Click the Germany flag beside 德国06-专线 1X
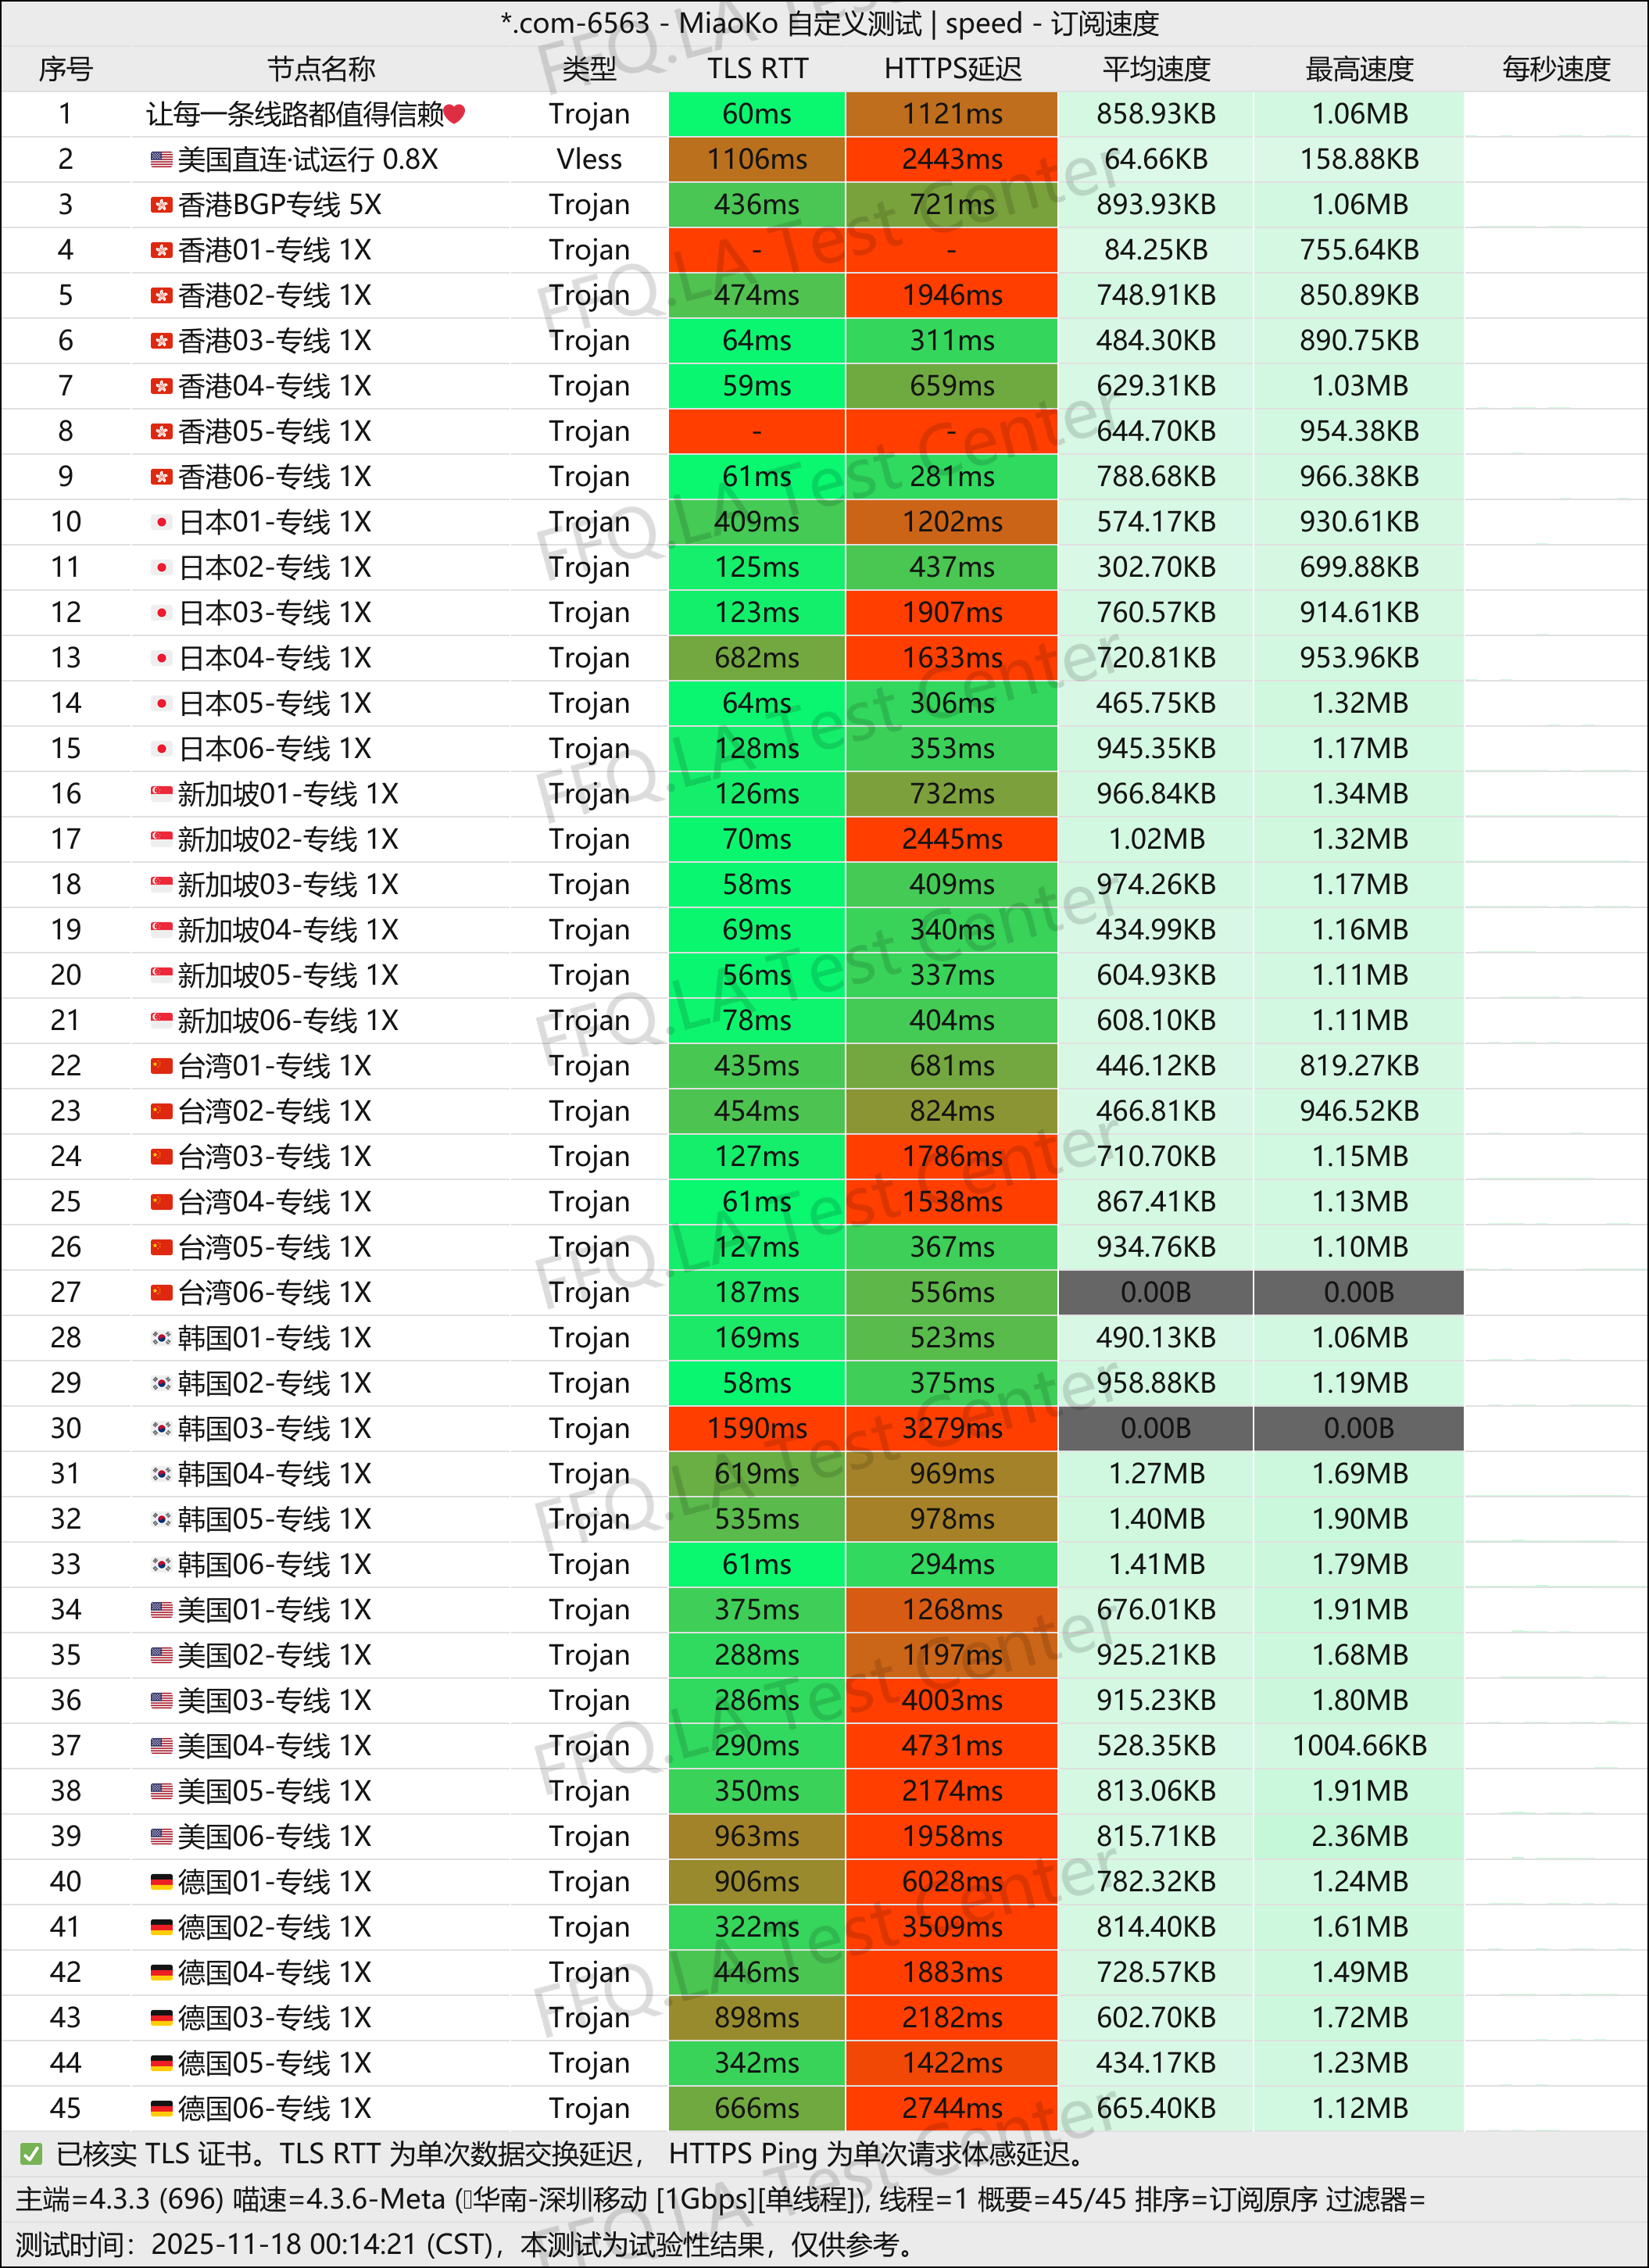This screenshot has width=1649, height=2268. pos(161,2109)
